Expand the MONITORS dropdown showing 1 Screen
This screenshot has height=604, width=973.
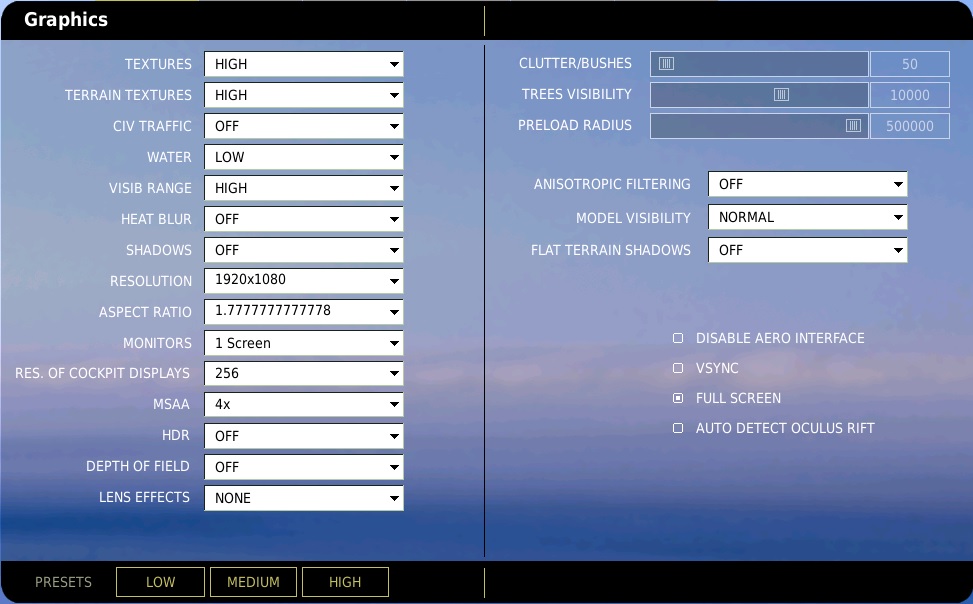coord(303,343)
